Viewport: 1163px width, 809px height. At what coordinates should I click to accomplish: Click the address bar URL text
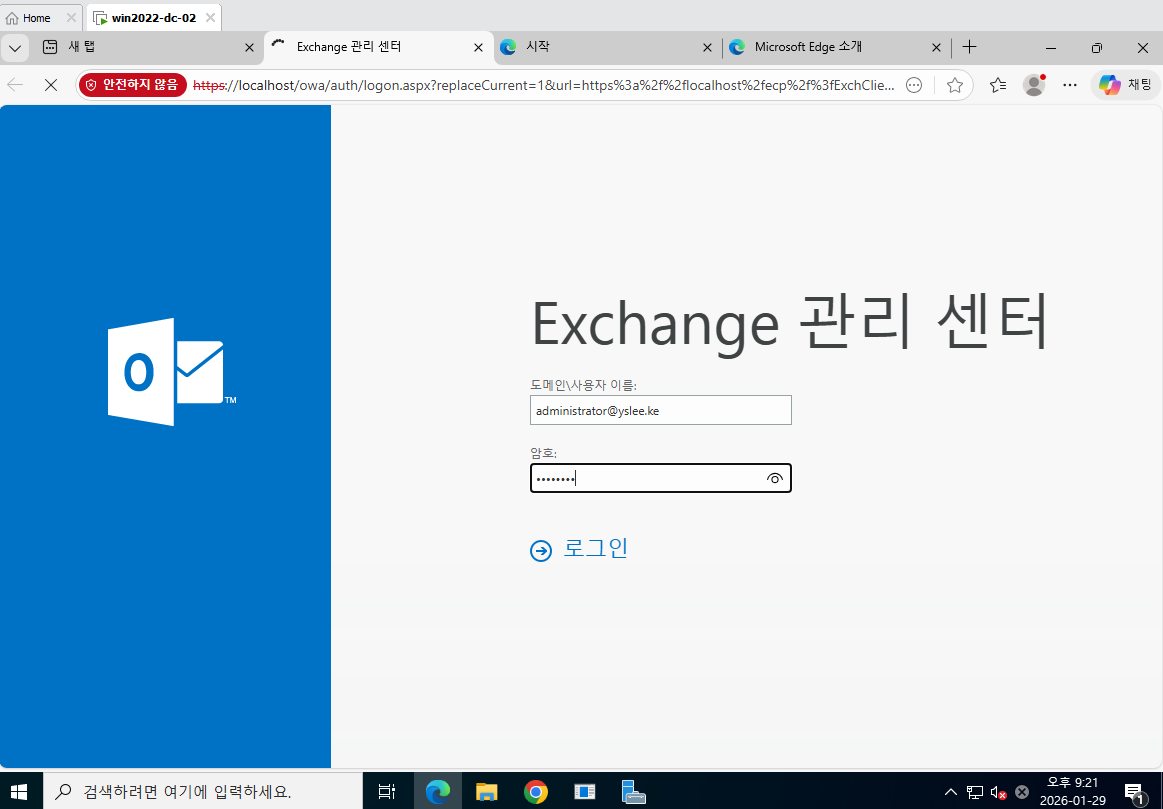coord(544,85)
